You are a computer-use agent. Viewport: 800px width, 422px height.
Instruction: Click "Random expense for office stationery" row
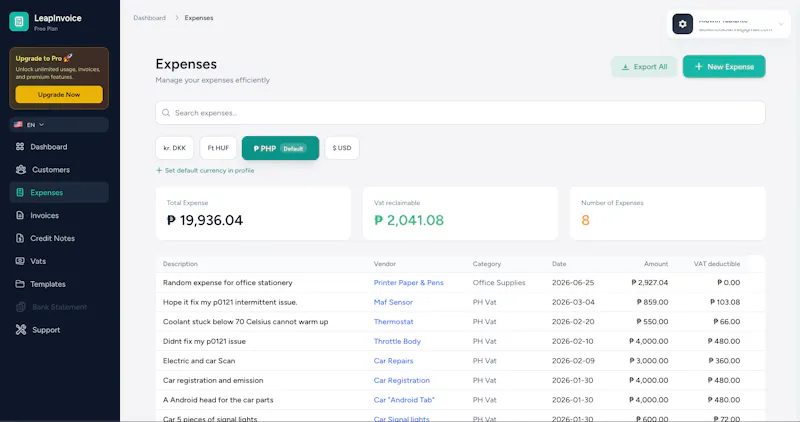coord(460,283)
